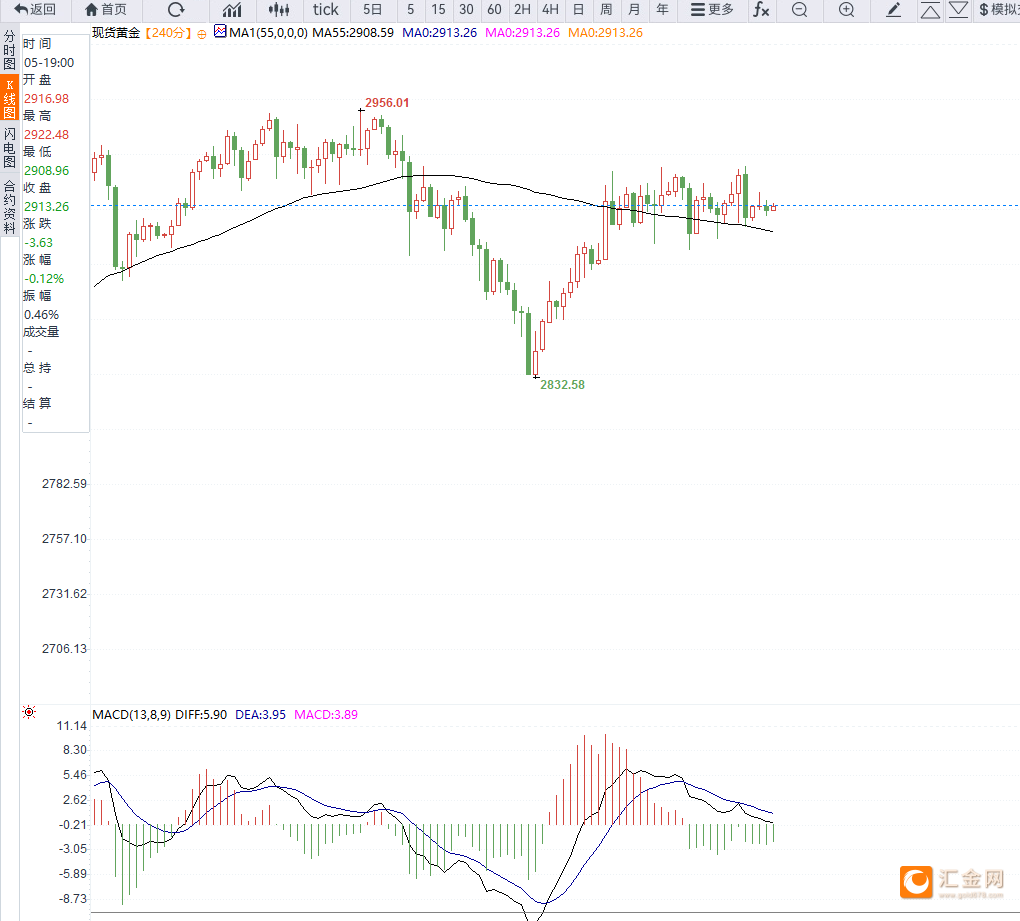1020x921 pixels.
Task: Select the 2H timeframe
Action: 522,9
